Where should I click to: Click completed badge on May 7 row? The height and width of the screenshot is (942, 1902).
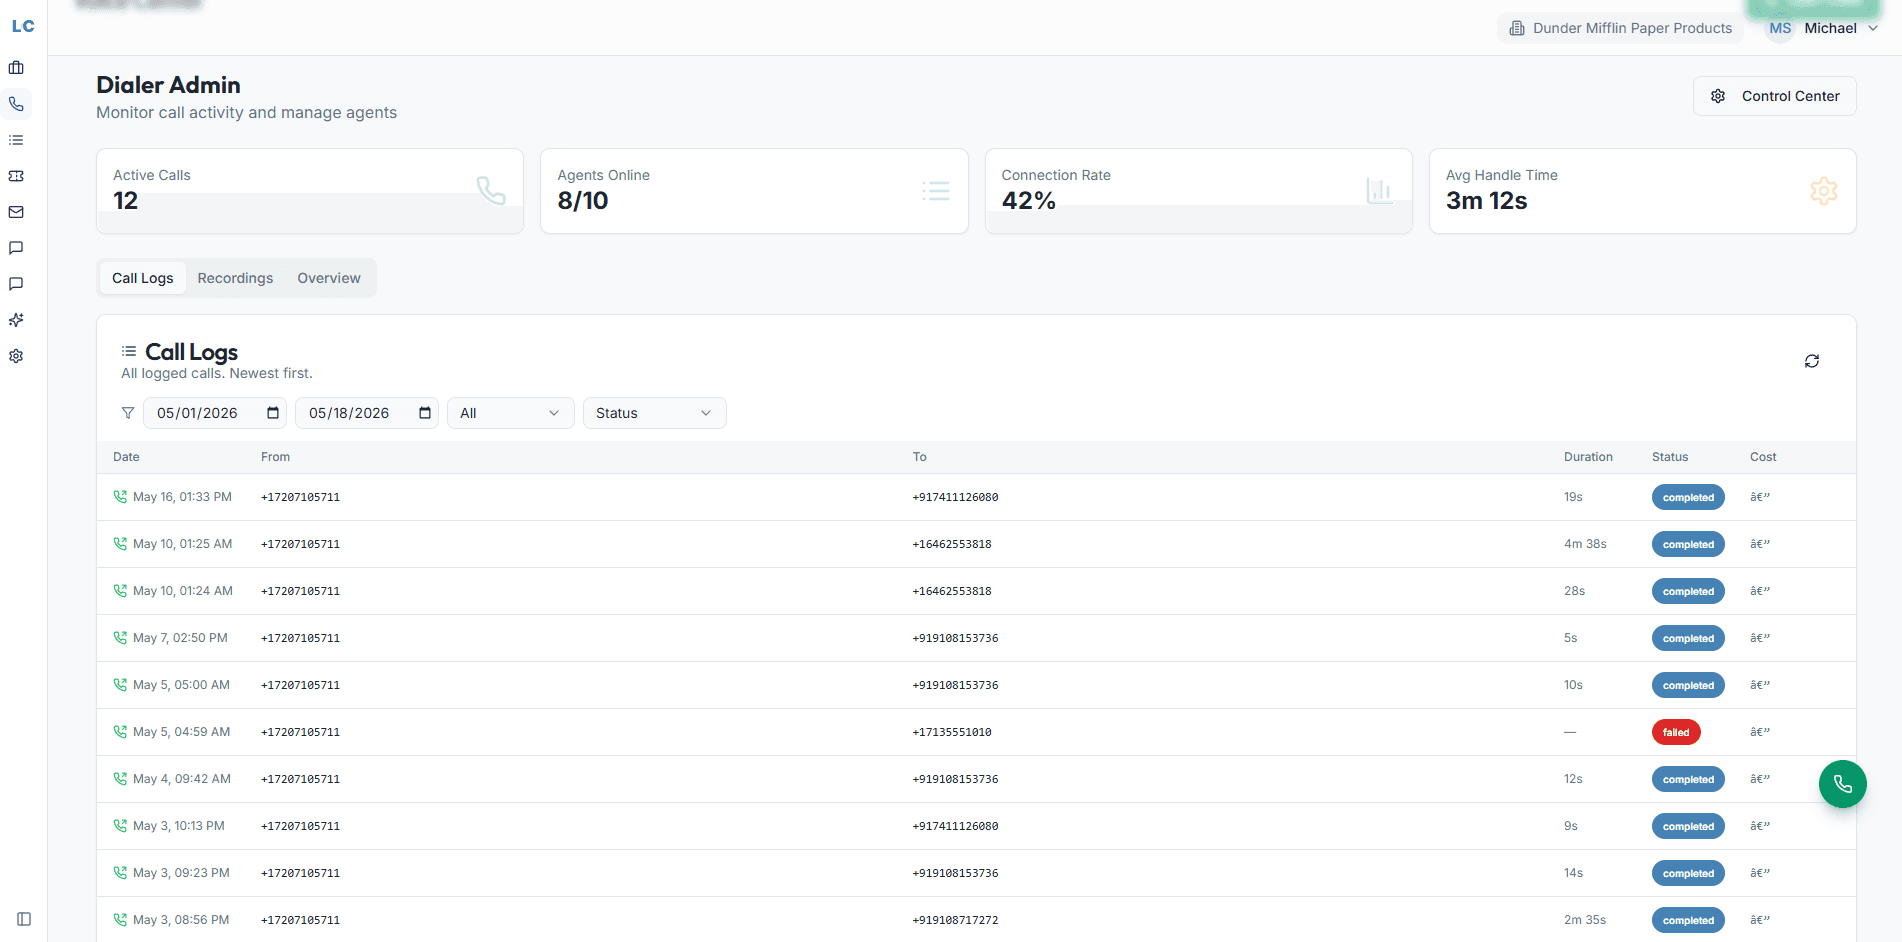(1688, 638)
